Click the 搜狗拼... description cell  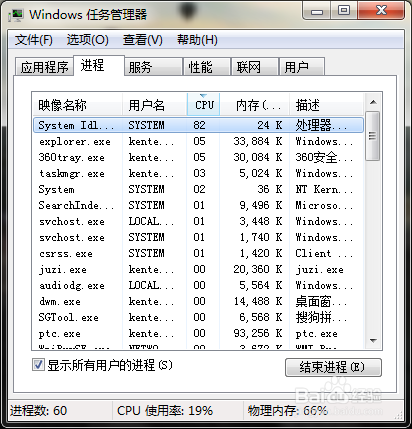coord(322,317)
